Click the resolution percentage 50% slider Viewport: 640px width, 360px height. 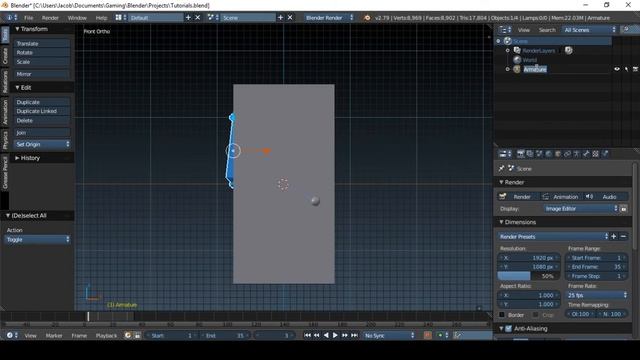click(529, 276)
